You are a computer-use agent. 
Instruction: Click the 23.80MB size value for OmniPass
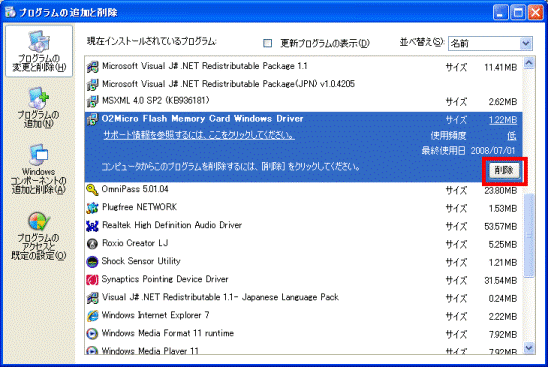[x=500, y=190]
